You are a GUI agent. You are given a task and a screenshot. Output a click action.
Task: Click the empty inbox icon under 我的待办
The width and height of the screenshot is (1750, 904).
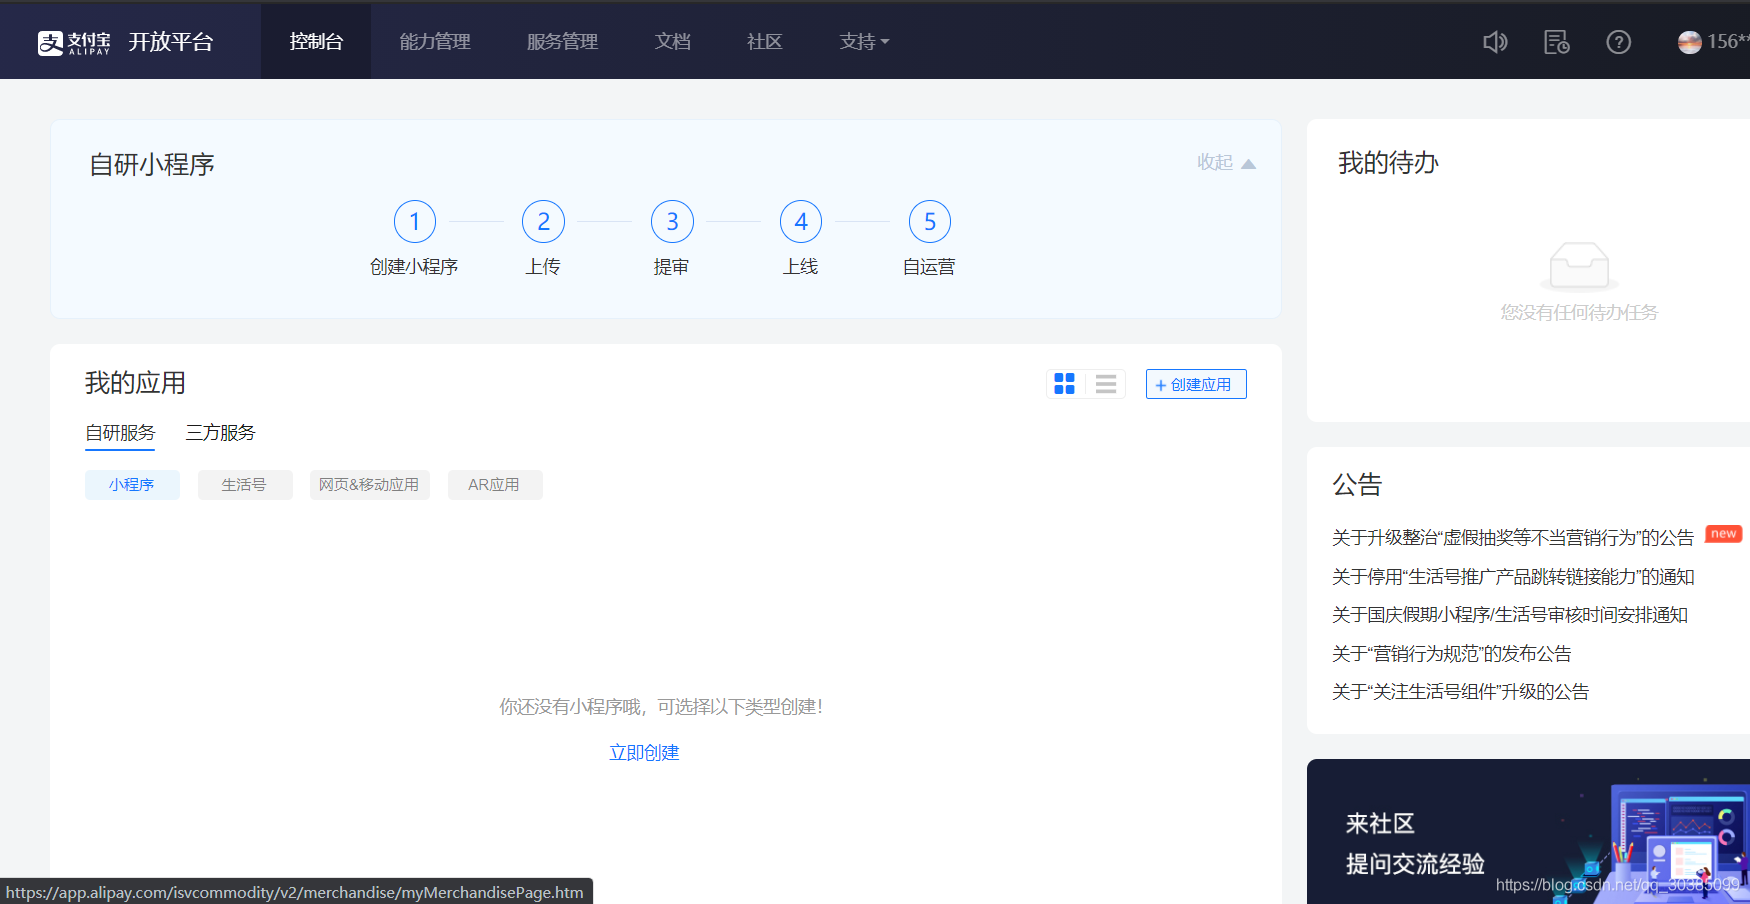pyautogui.click(x=1578, y=265)
